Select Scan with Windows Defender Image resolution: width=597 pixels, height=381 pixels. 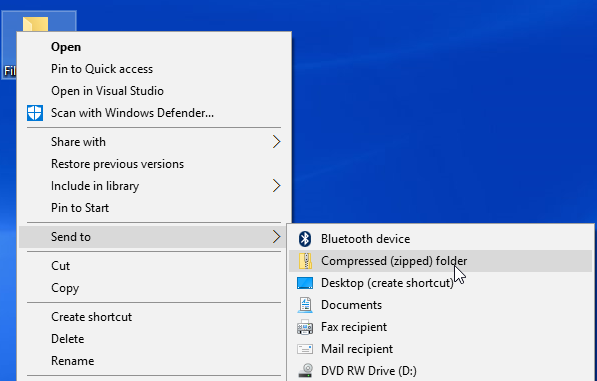[154, 113]
